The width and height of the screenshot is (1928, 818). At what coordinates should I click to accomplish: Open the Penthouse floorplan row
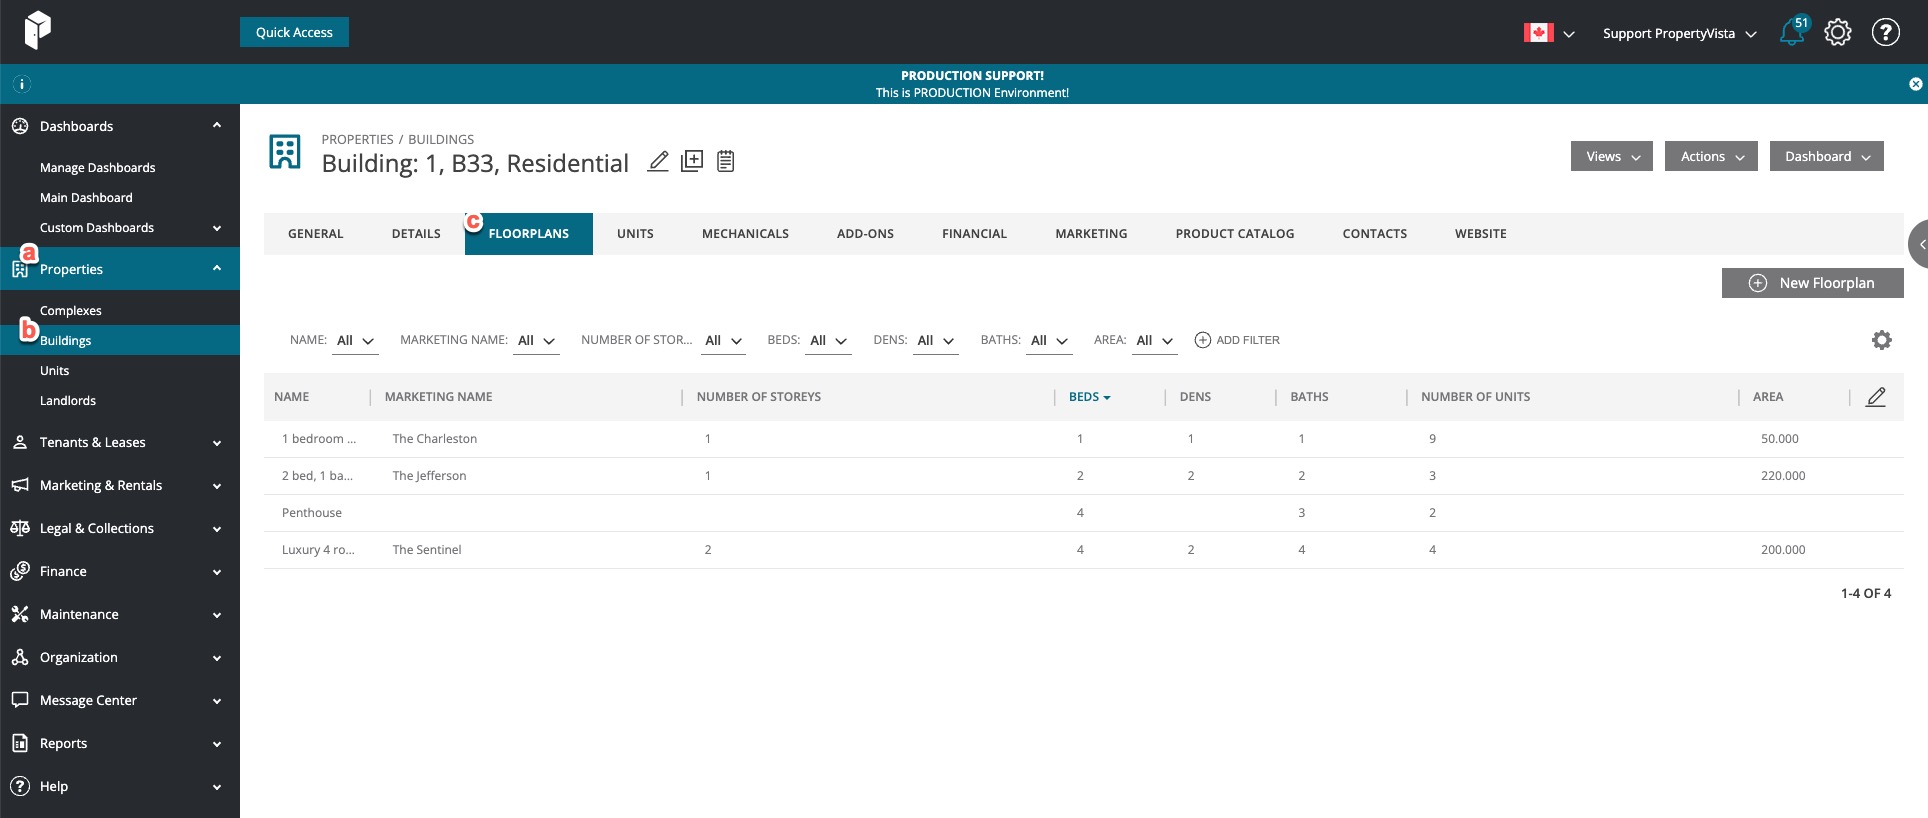coord(1084,513)
